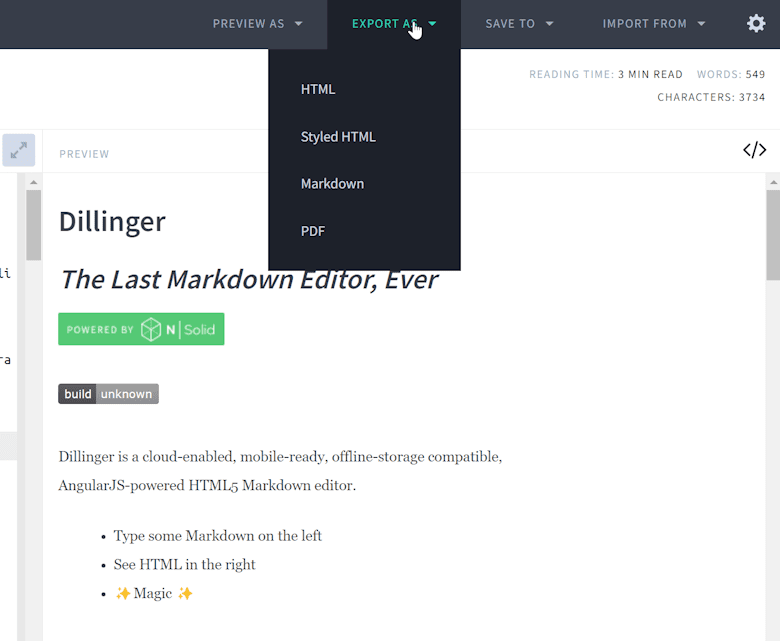
Task: Click the word count '549'
Action: (755, 75)
